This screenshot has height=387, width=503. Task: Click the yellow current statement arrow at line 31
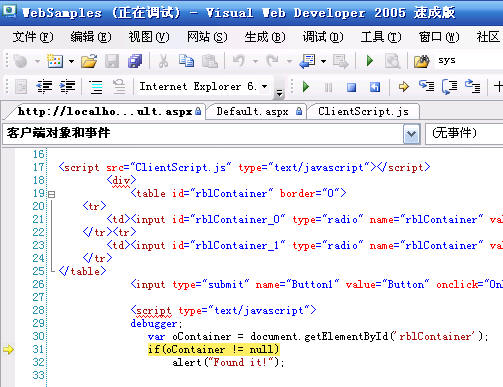point(8,349)
